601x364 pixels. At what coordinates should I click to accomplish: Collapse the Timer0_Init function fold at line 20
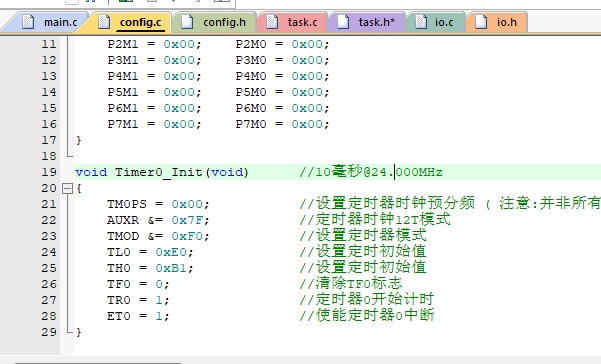67,188
